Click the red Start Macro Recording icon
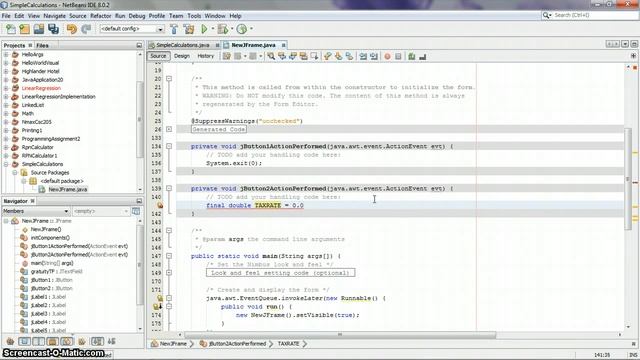The image size is (640, 360). (x=387, y=56)
